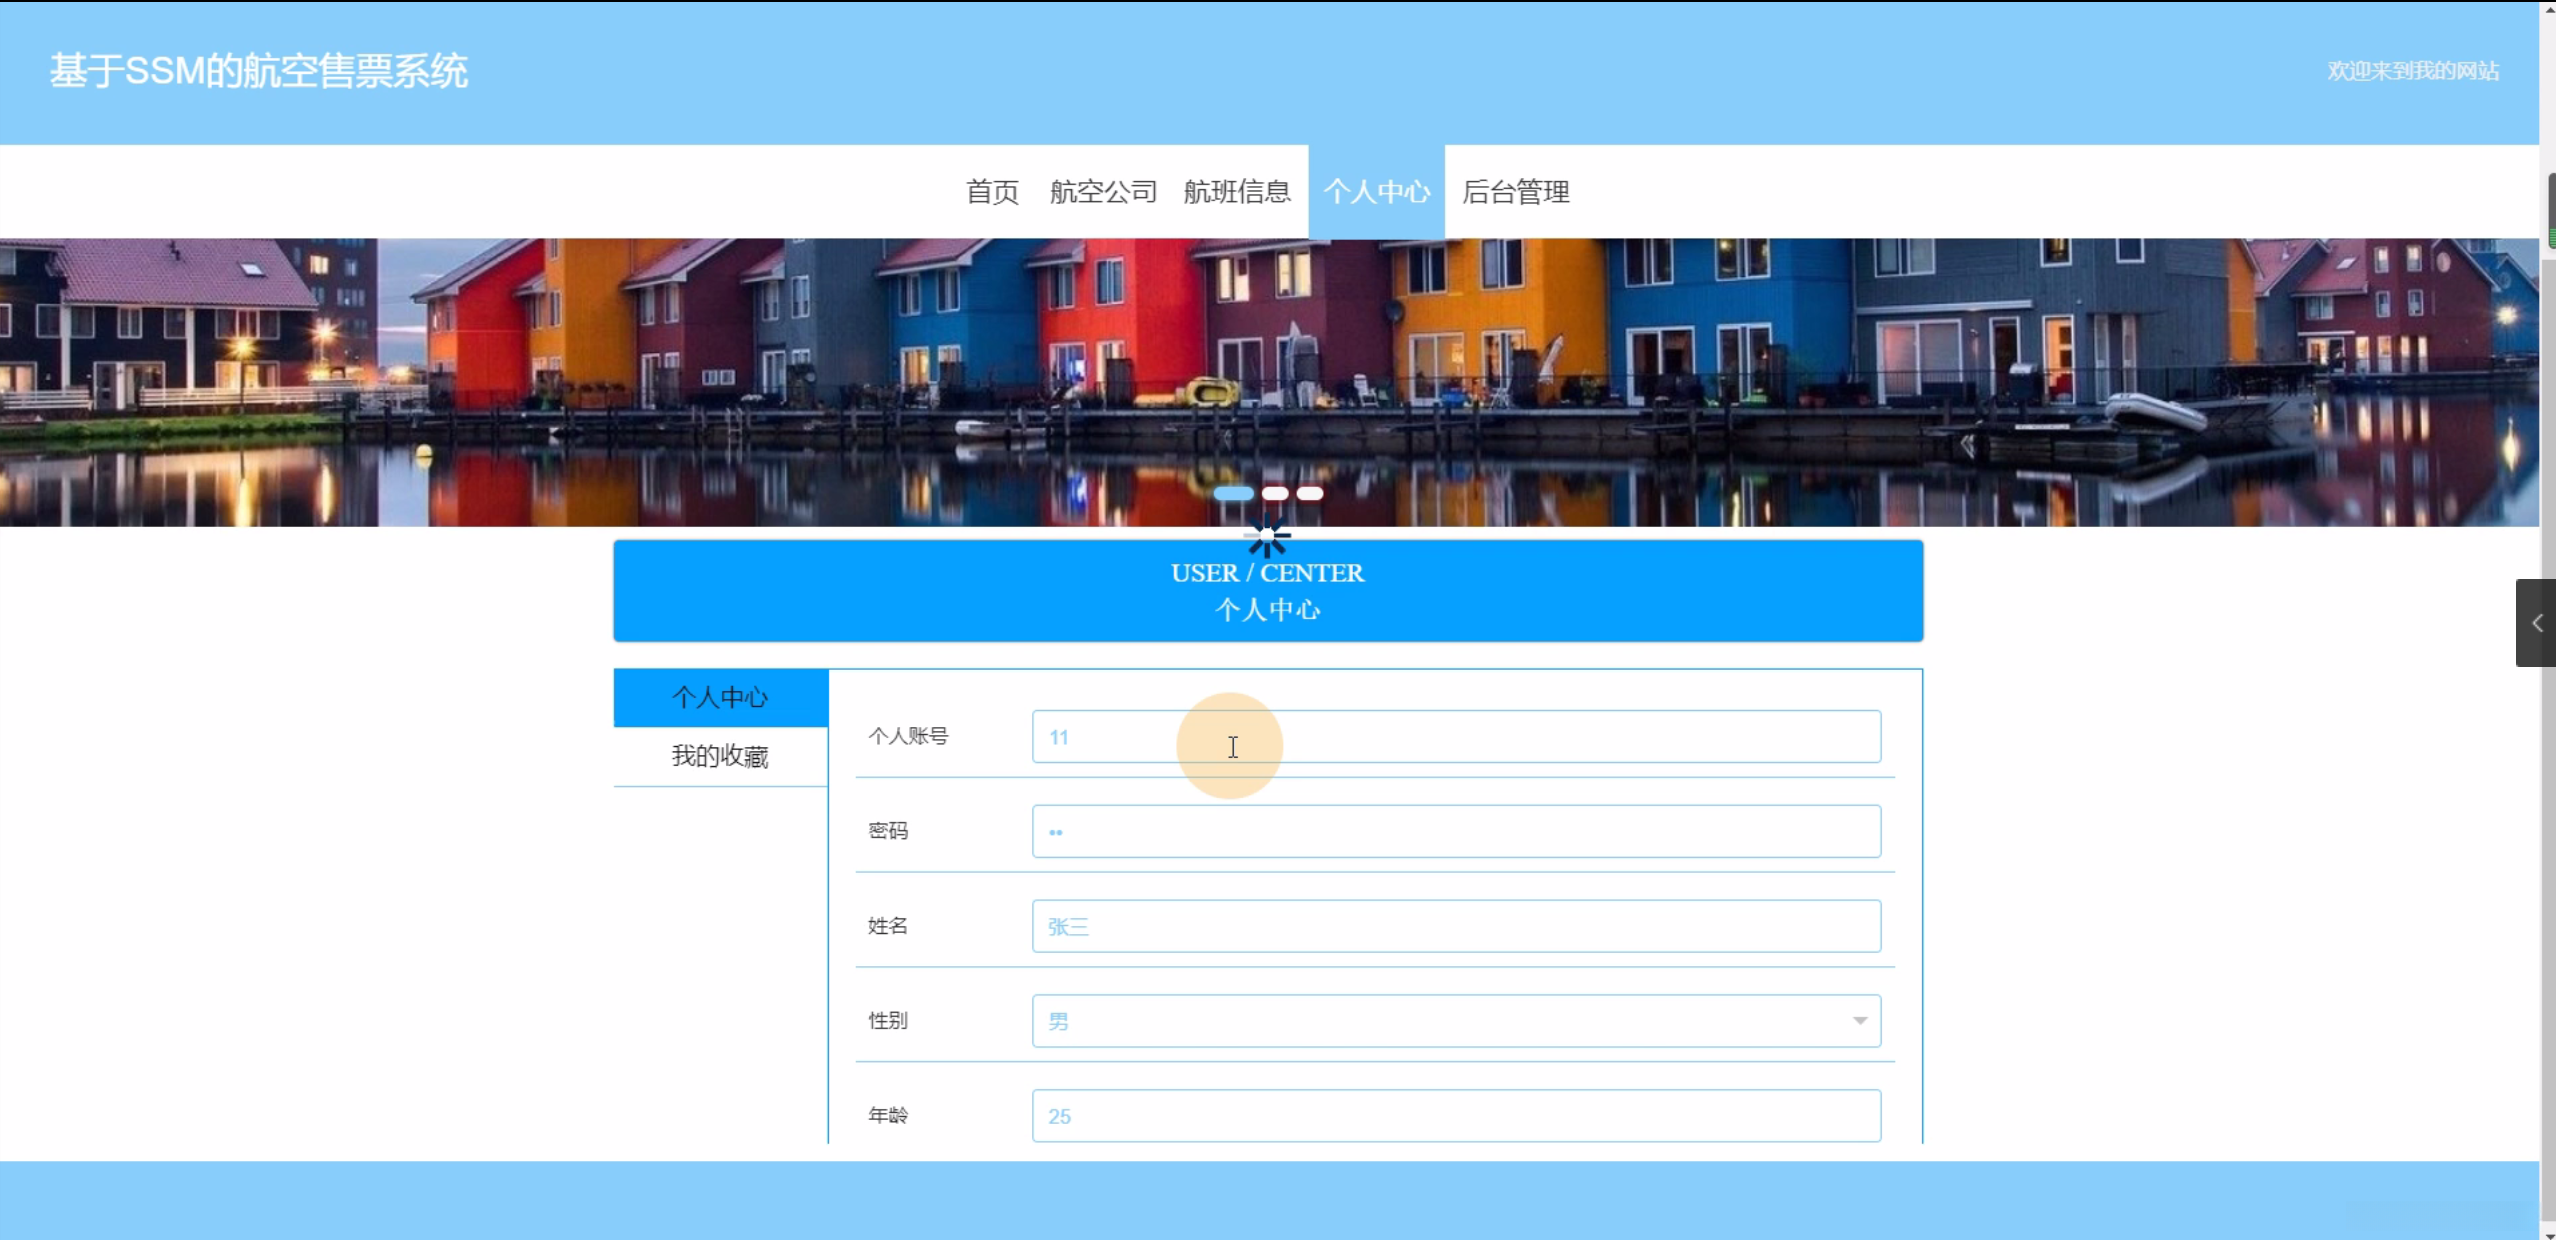Image resolution: width=2556 pixels, height=1240 pixels.
Task: Open the 航班信息 navigation item
Action: tap(1236, 191)
